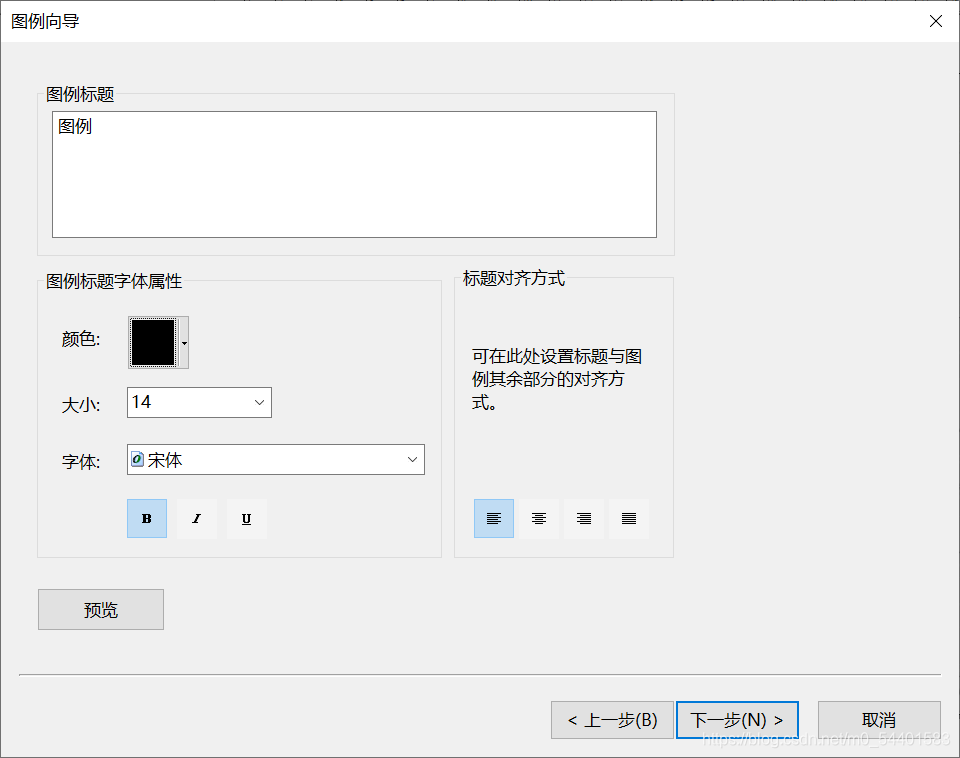Click the alignment description text 可在此处设置标题
This screenshot has width=960, height=758.
(557, 379)
